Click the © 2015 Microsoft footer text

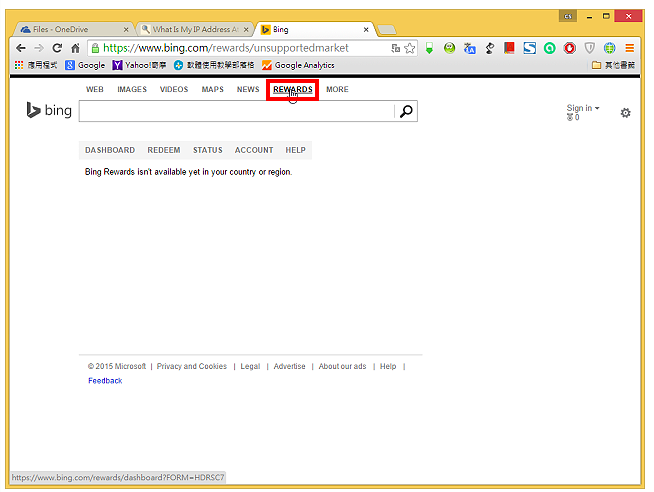click(x=117, y=366)
